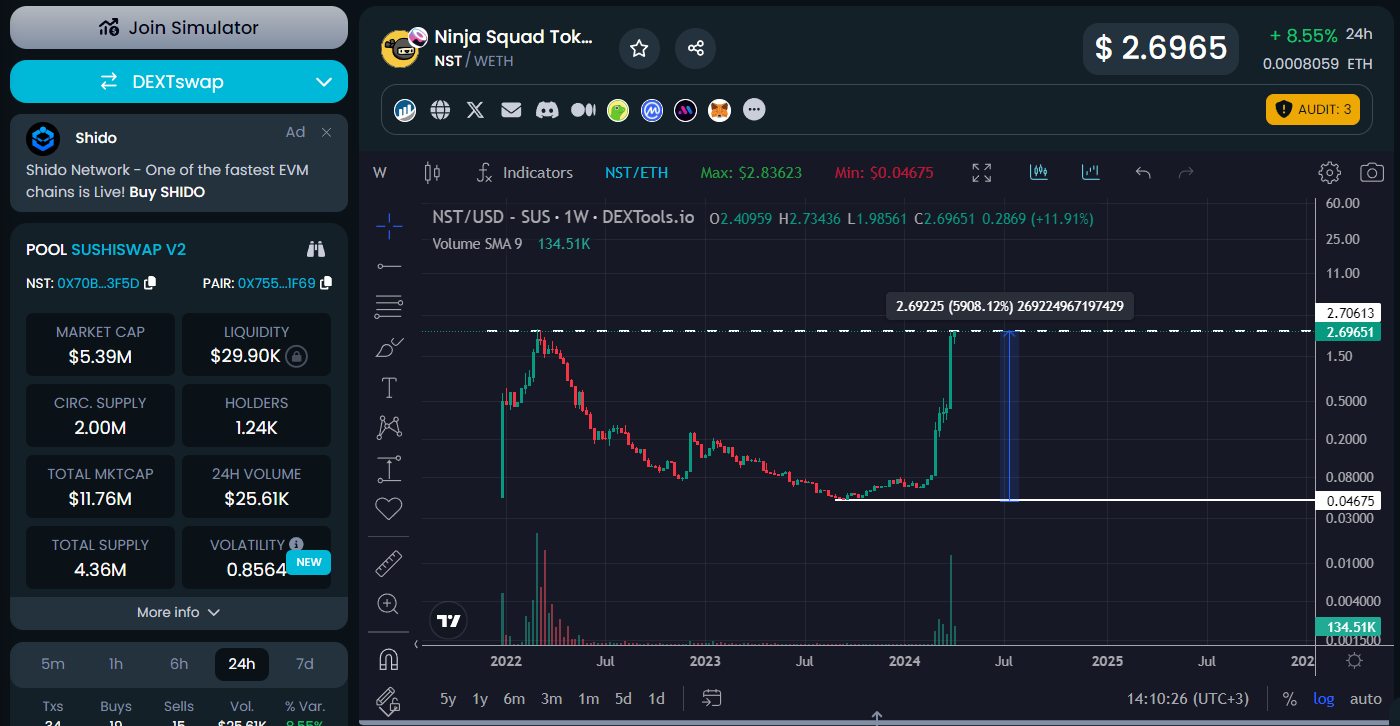Screen dimensions: 1400x726
Task: Select the 6h stats tab
Action: pyautogui.click(x=179, y=664)
